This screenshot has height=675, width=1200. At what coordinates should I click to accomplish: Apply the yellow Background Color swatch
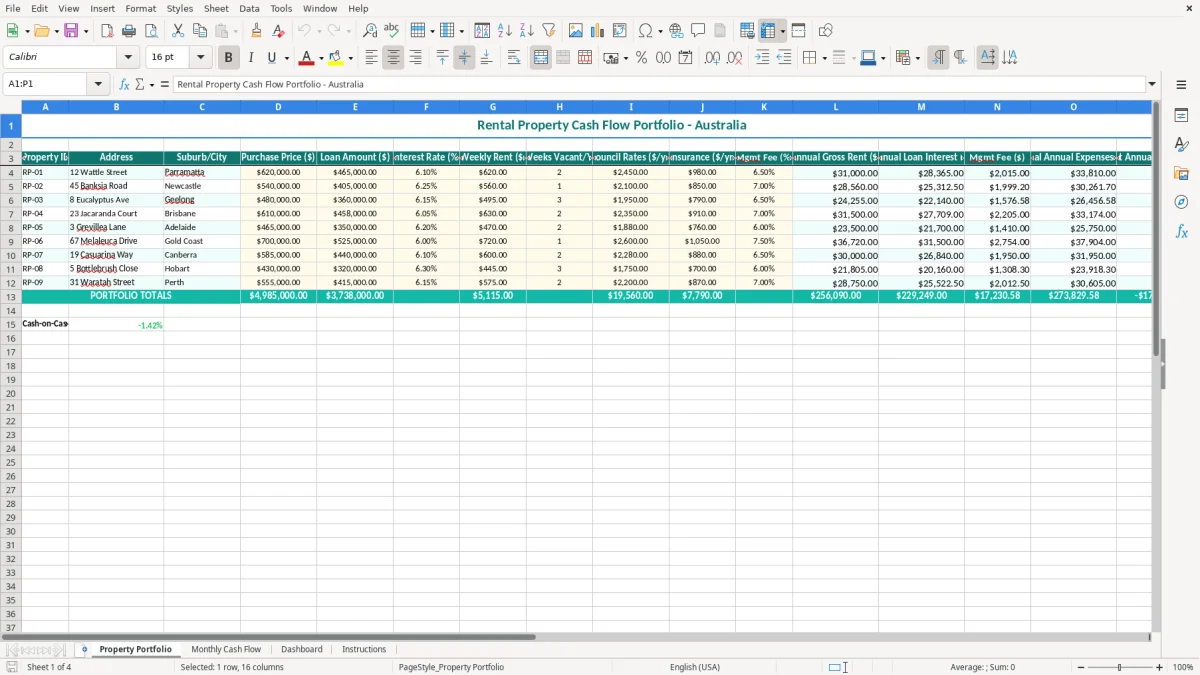(x=336, y=58)
